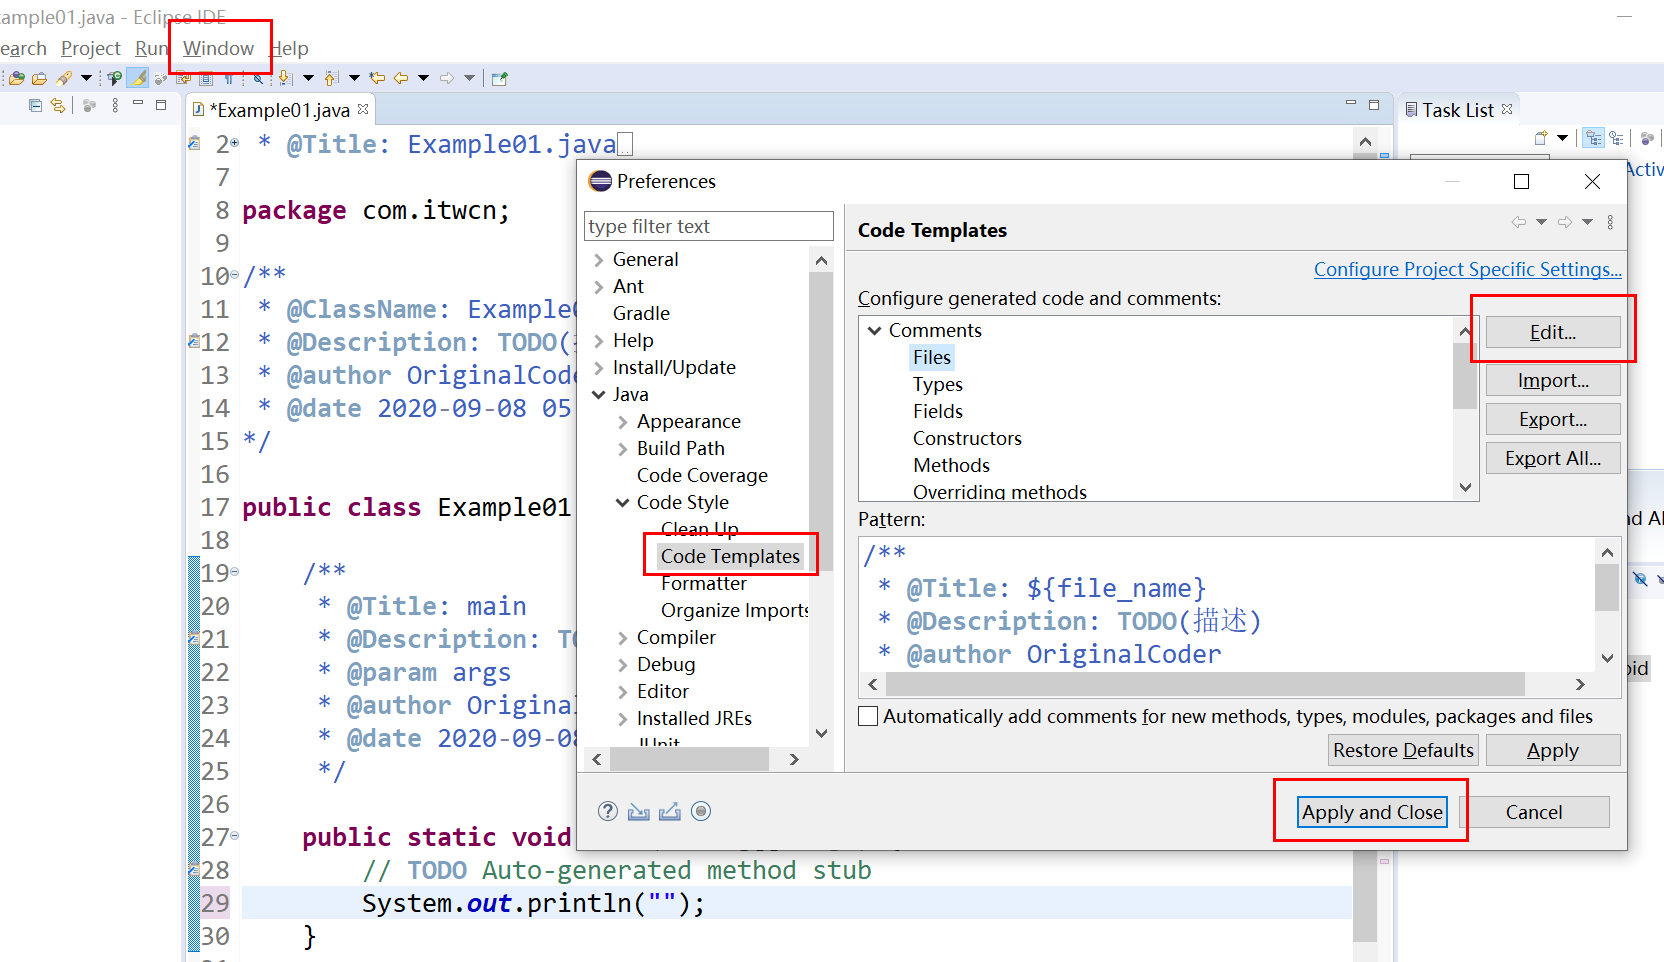Click Previous Annotation toolbar icon
The height and width of the screenshot is (962, 1664).
332,78
